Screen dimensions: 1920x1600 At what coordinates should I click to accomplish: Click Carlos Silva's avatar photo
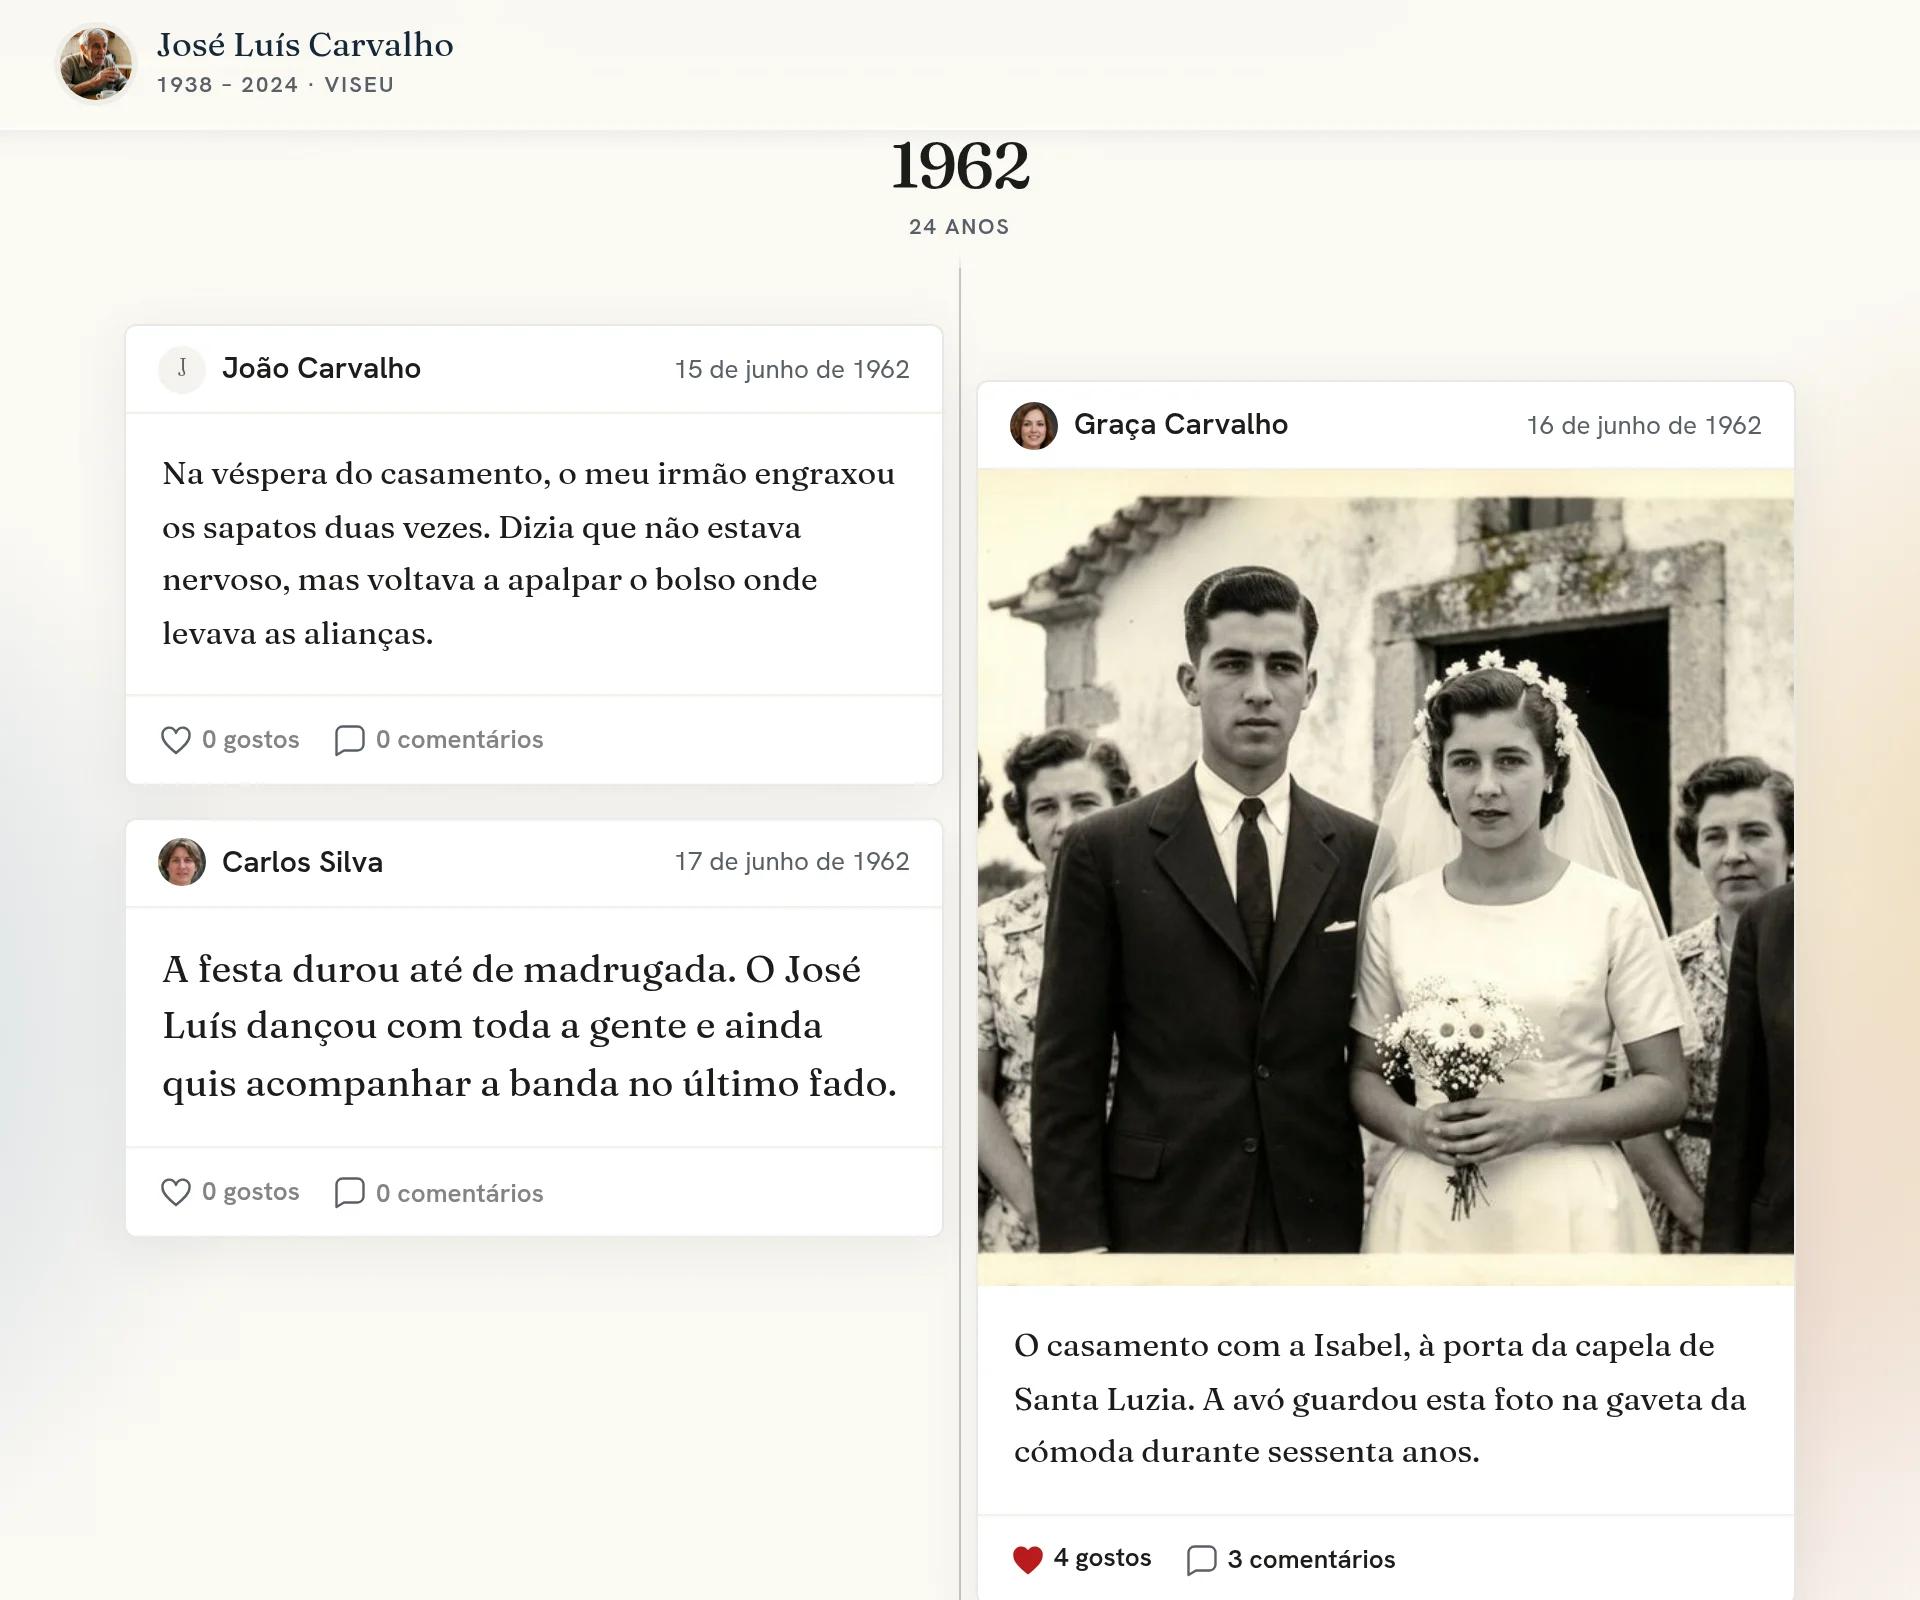pos(182,862)
